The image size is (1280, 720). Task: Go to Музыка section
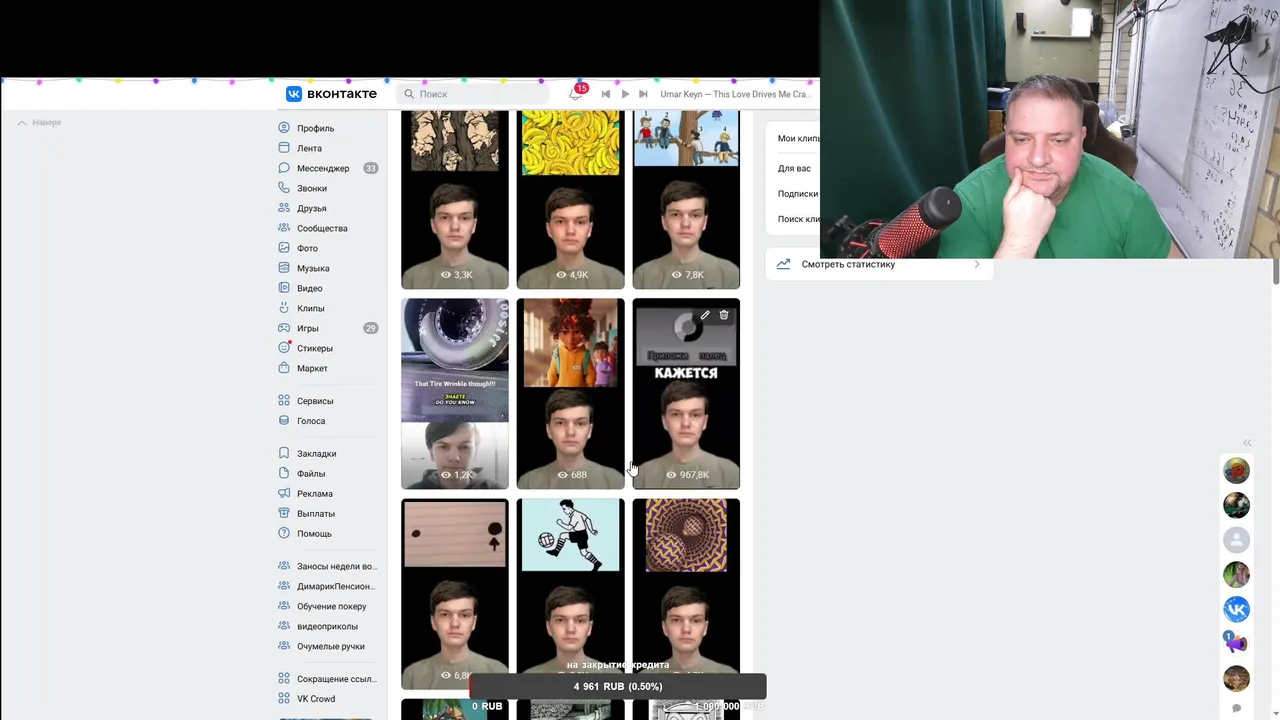pos(313,268)
